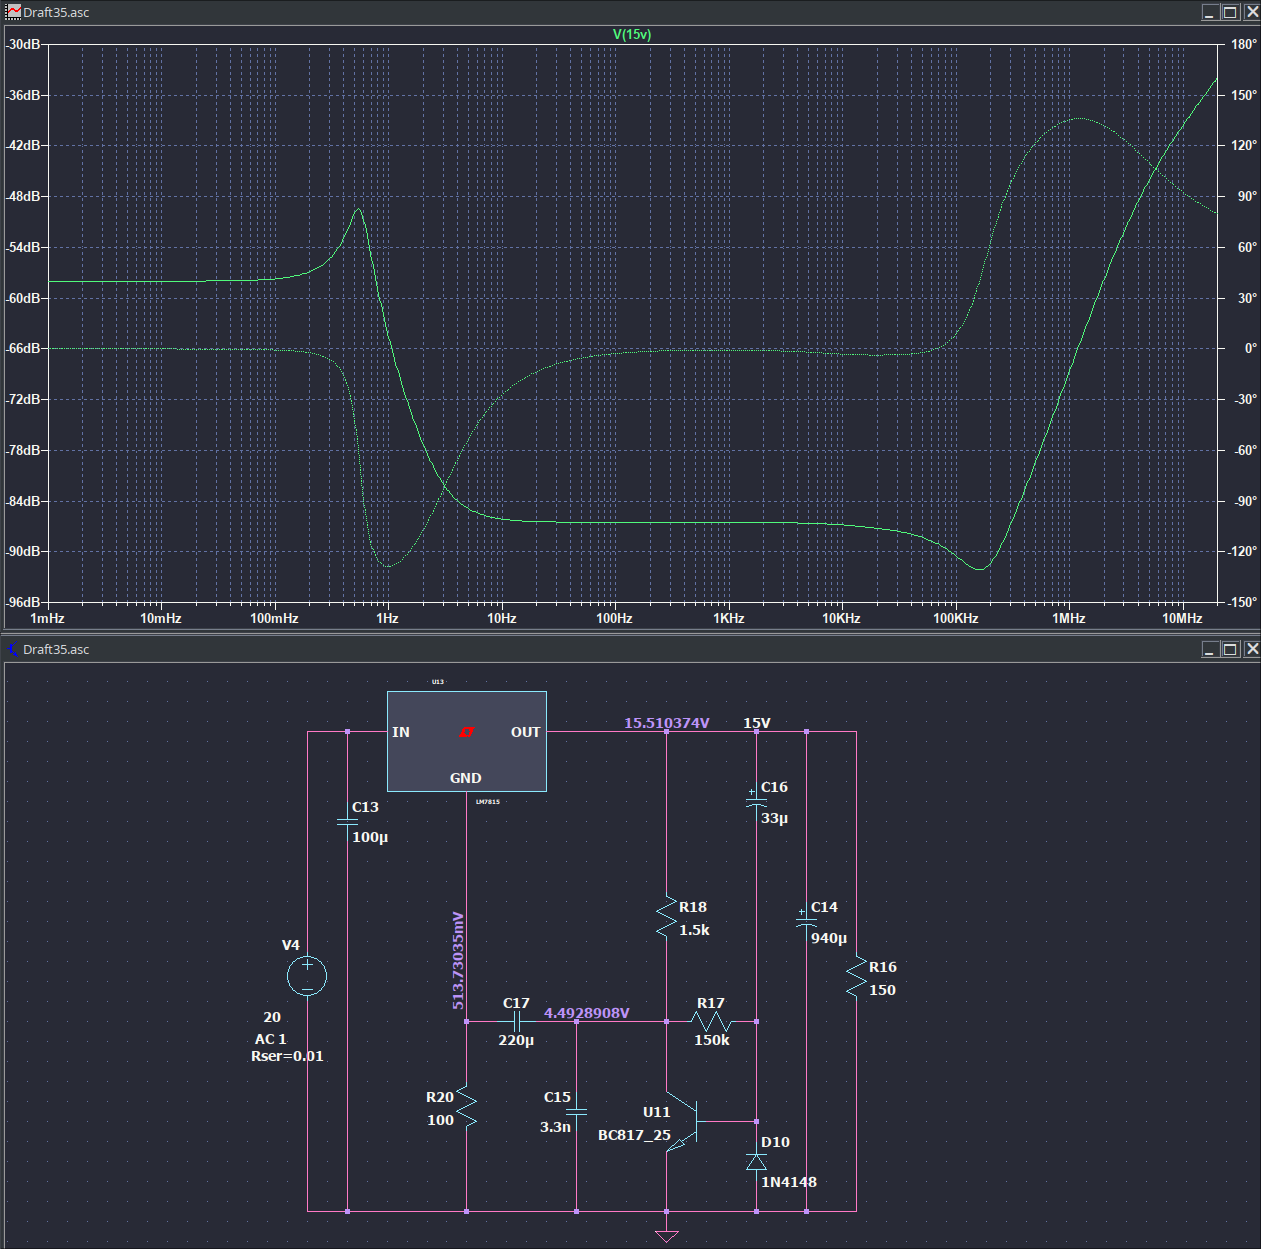This screenshot has height=1249, width=1261.
Task: Click the OUT pin label on regulator
Action: [526, 732]
